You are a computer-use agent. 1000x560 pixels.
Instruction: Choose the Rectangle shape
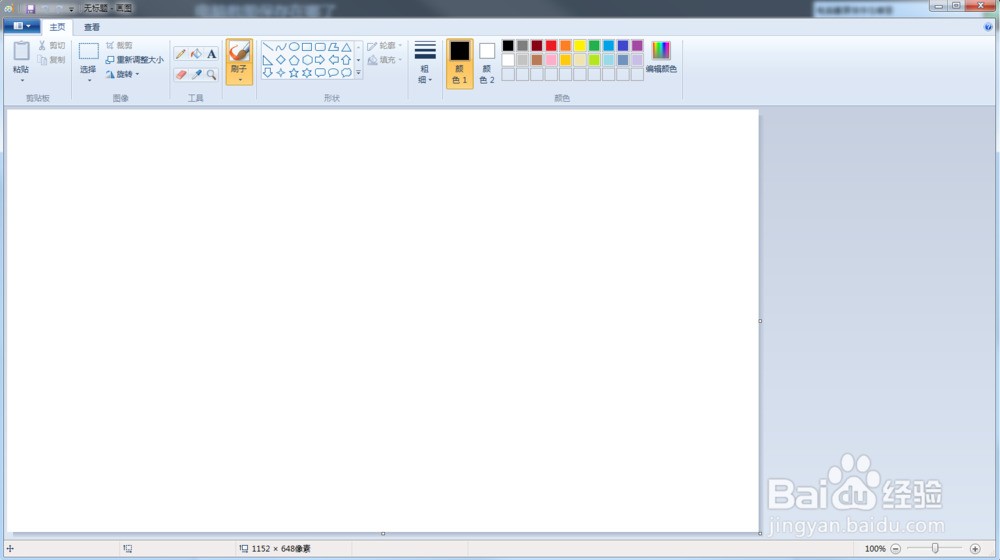pos(307,47)
